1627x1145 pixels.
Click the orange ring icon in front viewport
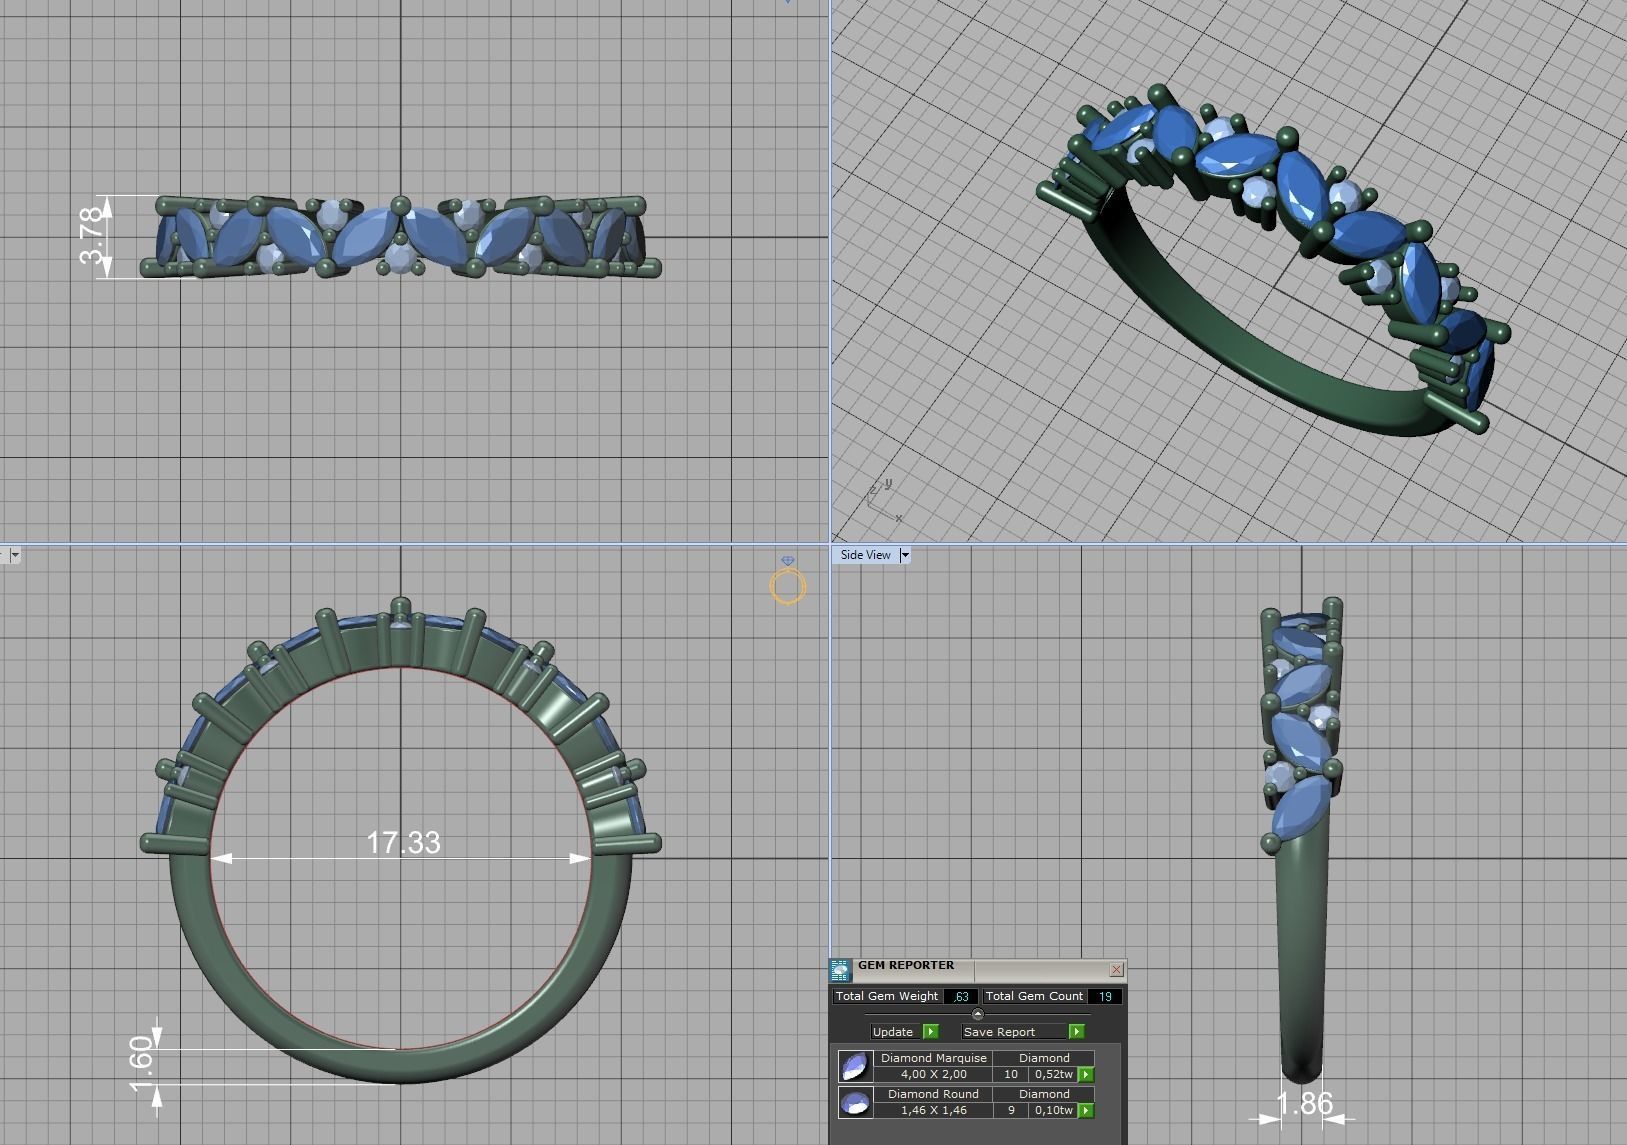click(x=788, y=585)
